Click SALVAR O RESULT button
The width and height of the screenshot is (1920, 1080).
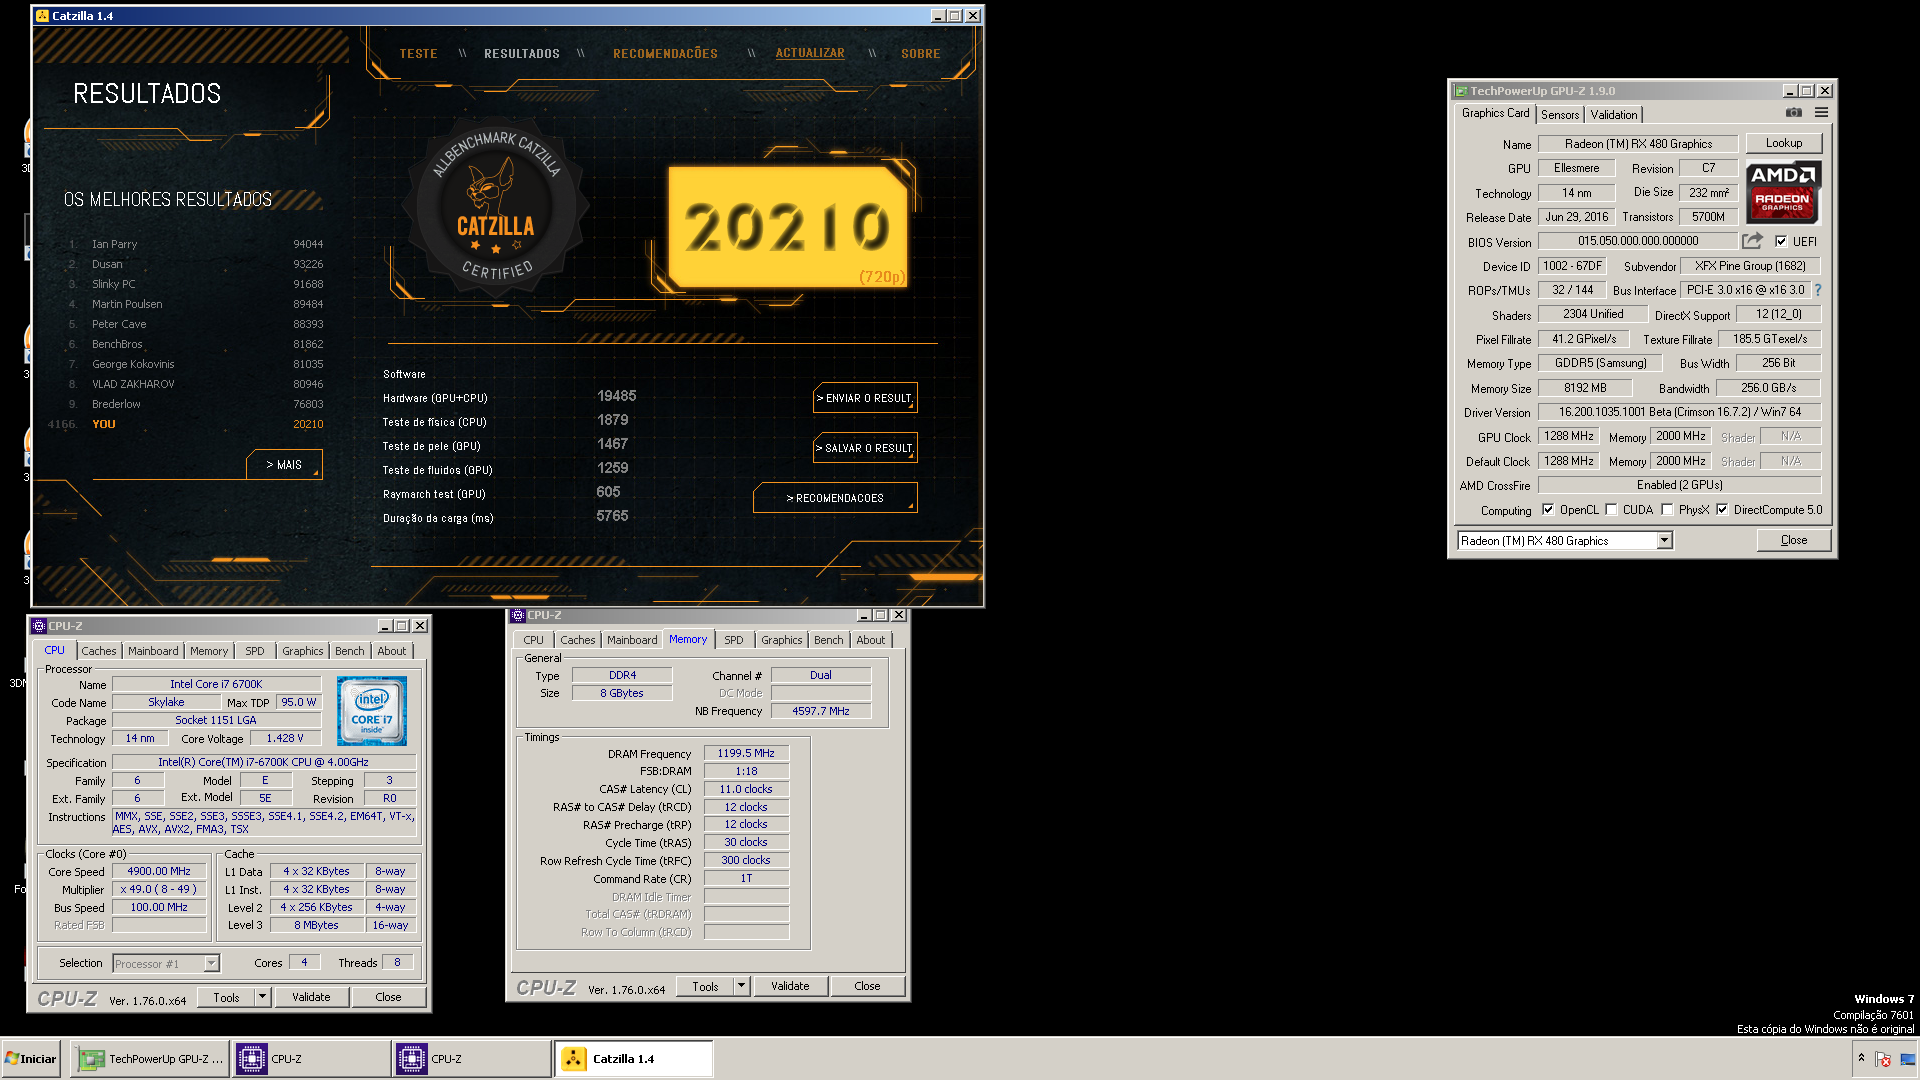click(865, 448)
